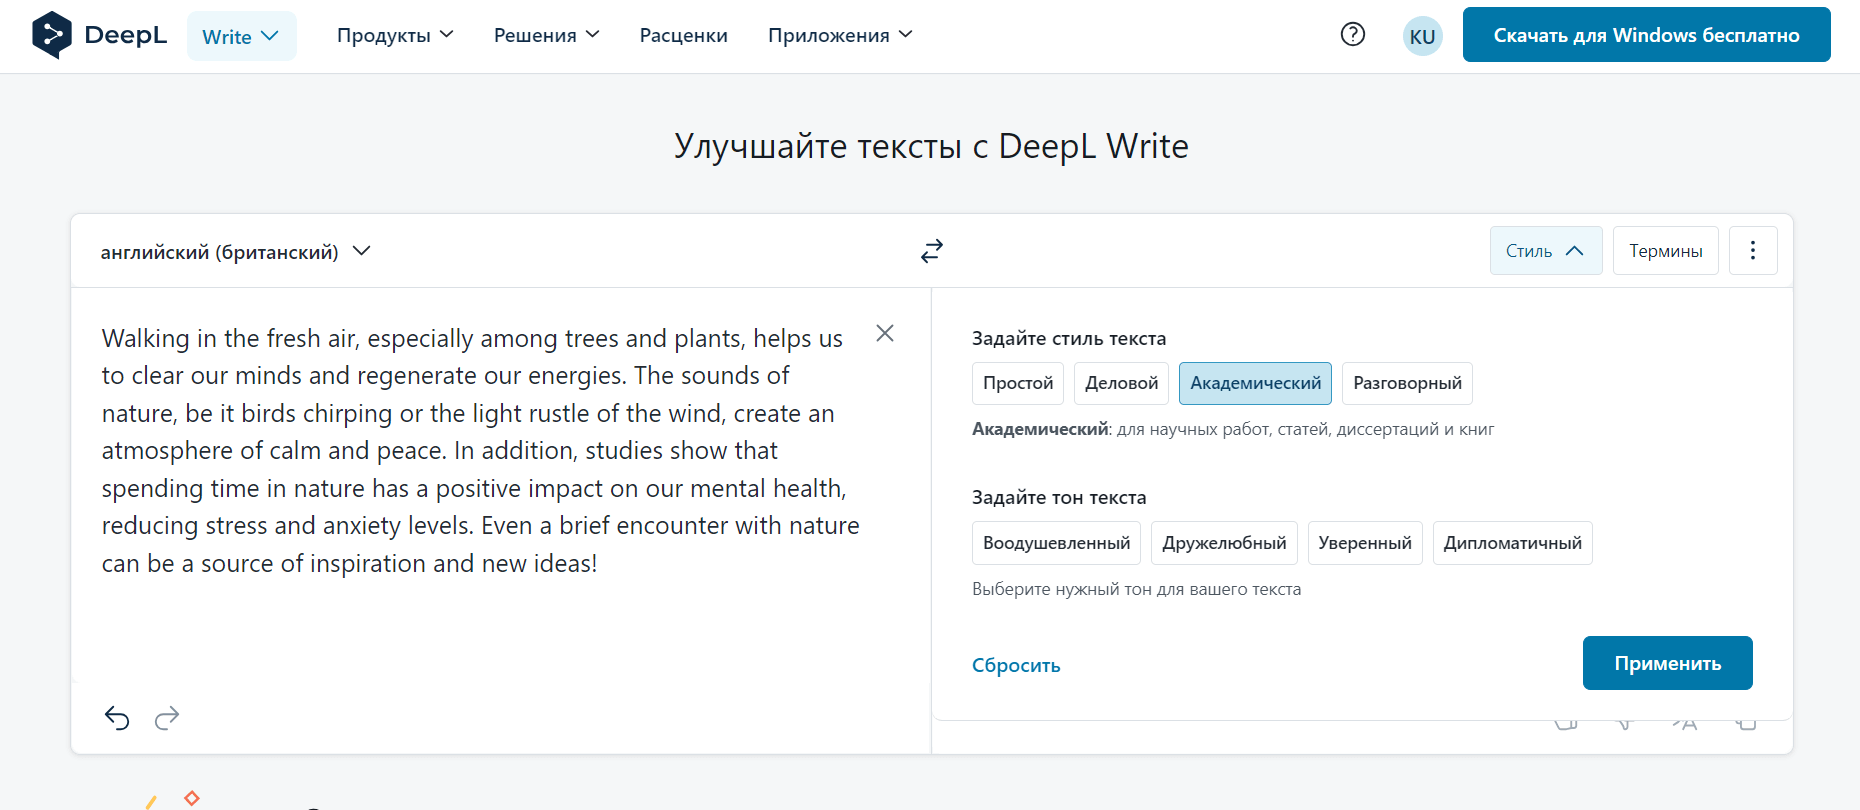The width and height of the screenshot is (1860, 810).
Task: Open the Продукты menu
Action: (x=395, y=36)
